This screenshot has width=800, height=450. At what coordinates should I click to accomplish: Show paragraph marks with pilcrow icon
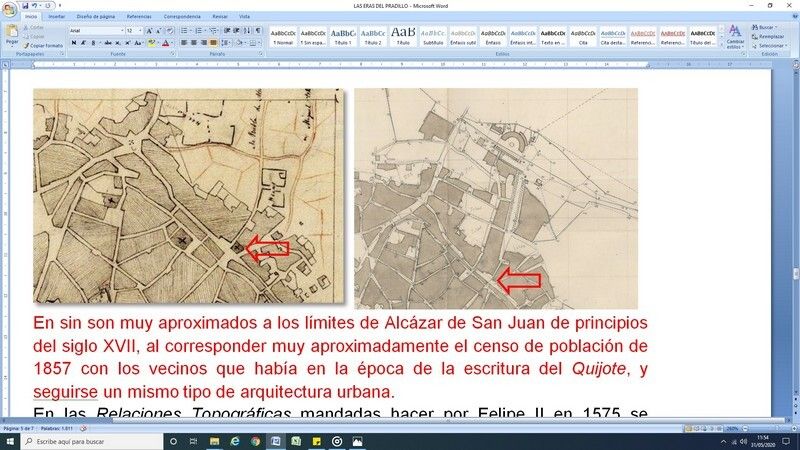tap(259, 31)
